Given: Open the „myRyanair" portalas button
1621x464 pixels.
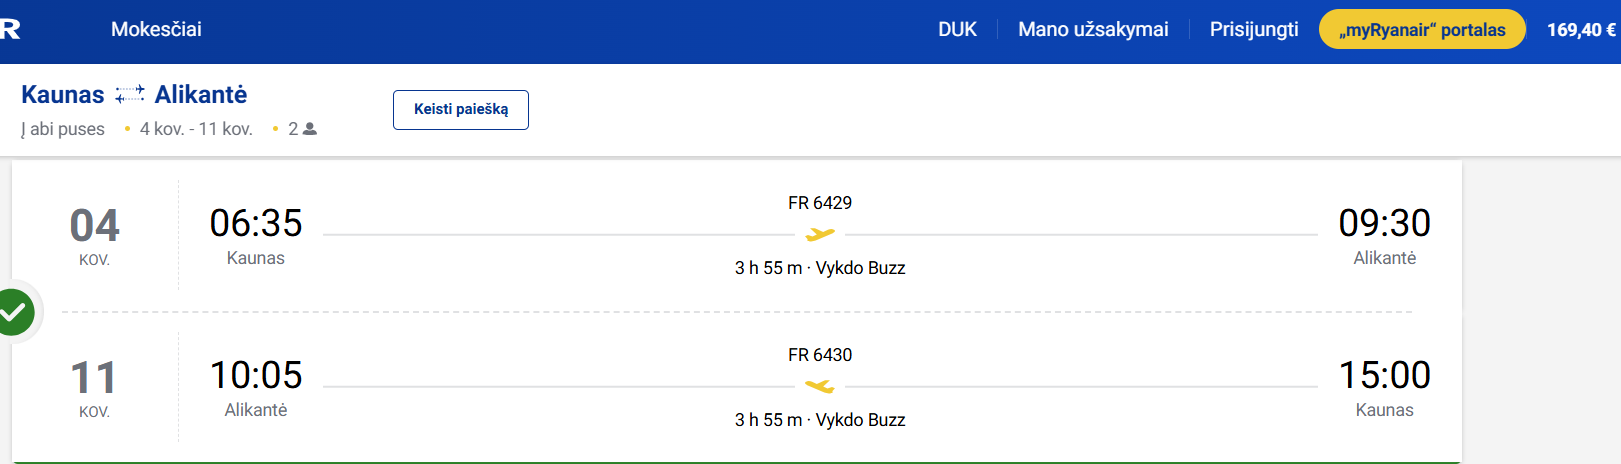Looking at the screenshot, I should pos(1422,30).
